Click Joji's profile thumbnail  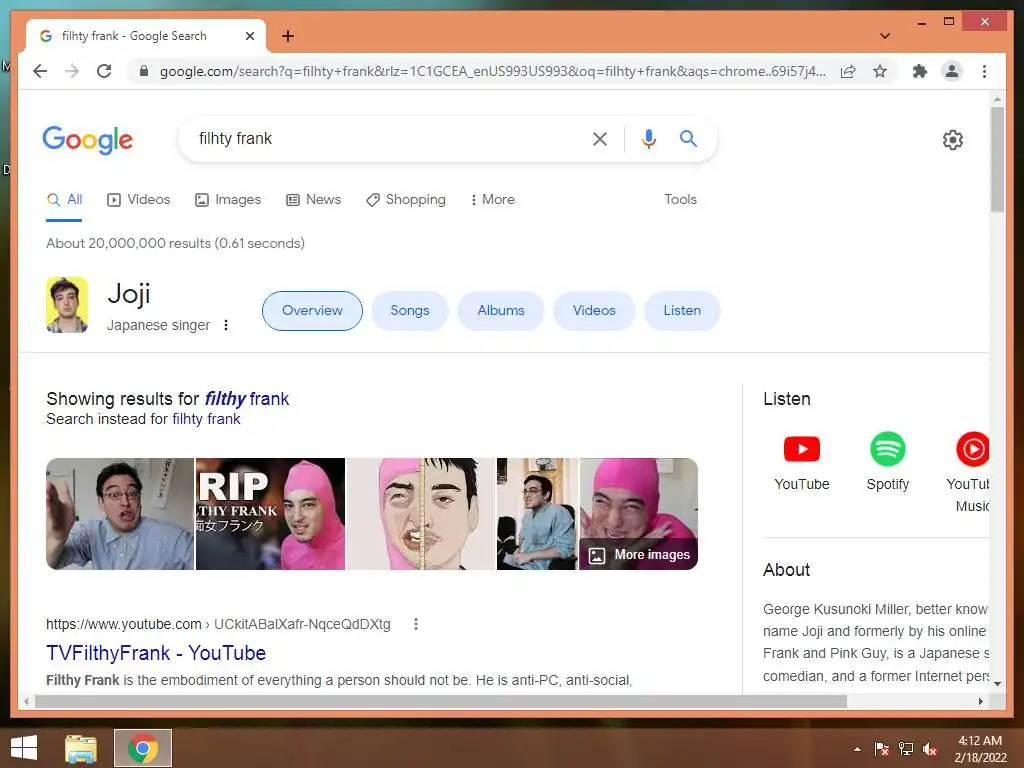pyautogui.click(x=67, y=305)
